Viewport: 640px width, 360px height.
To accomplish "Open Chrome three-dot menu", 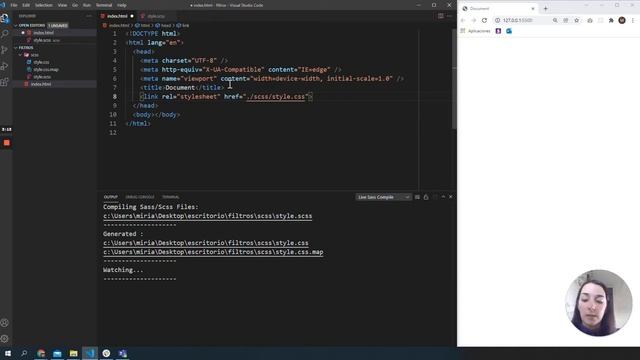I will click(x=633, y=20).
